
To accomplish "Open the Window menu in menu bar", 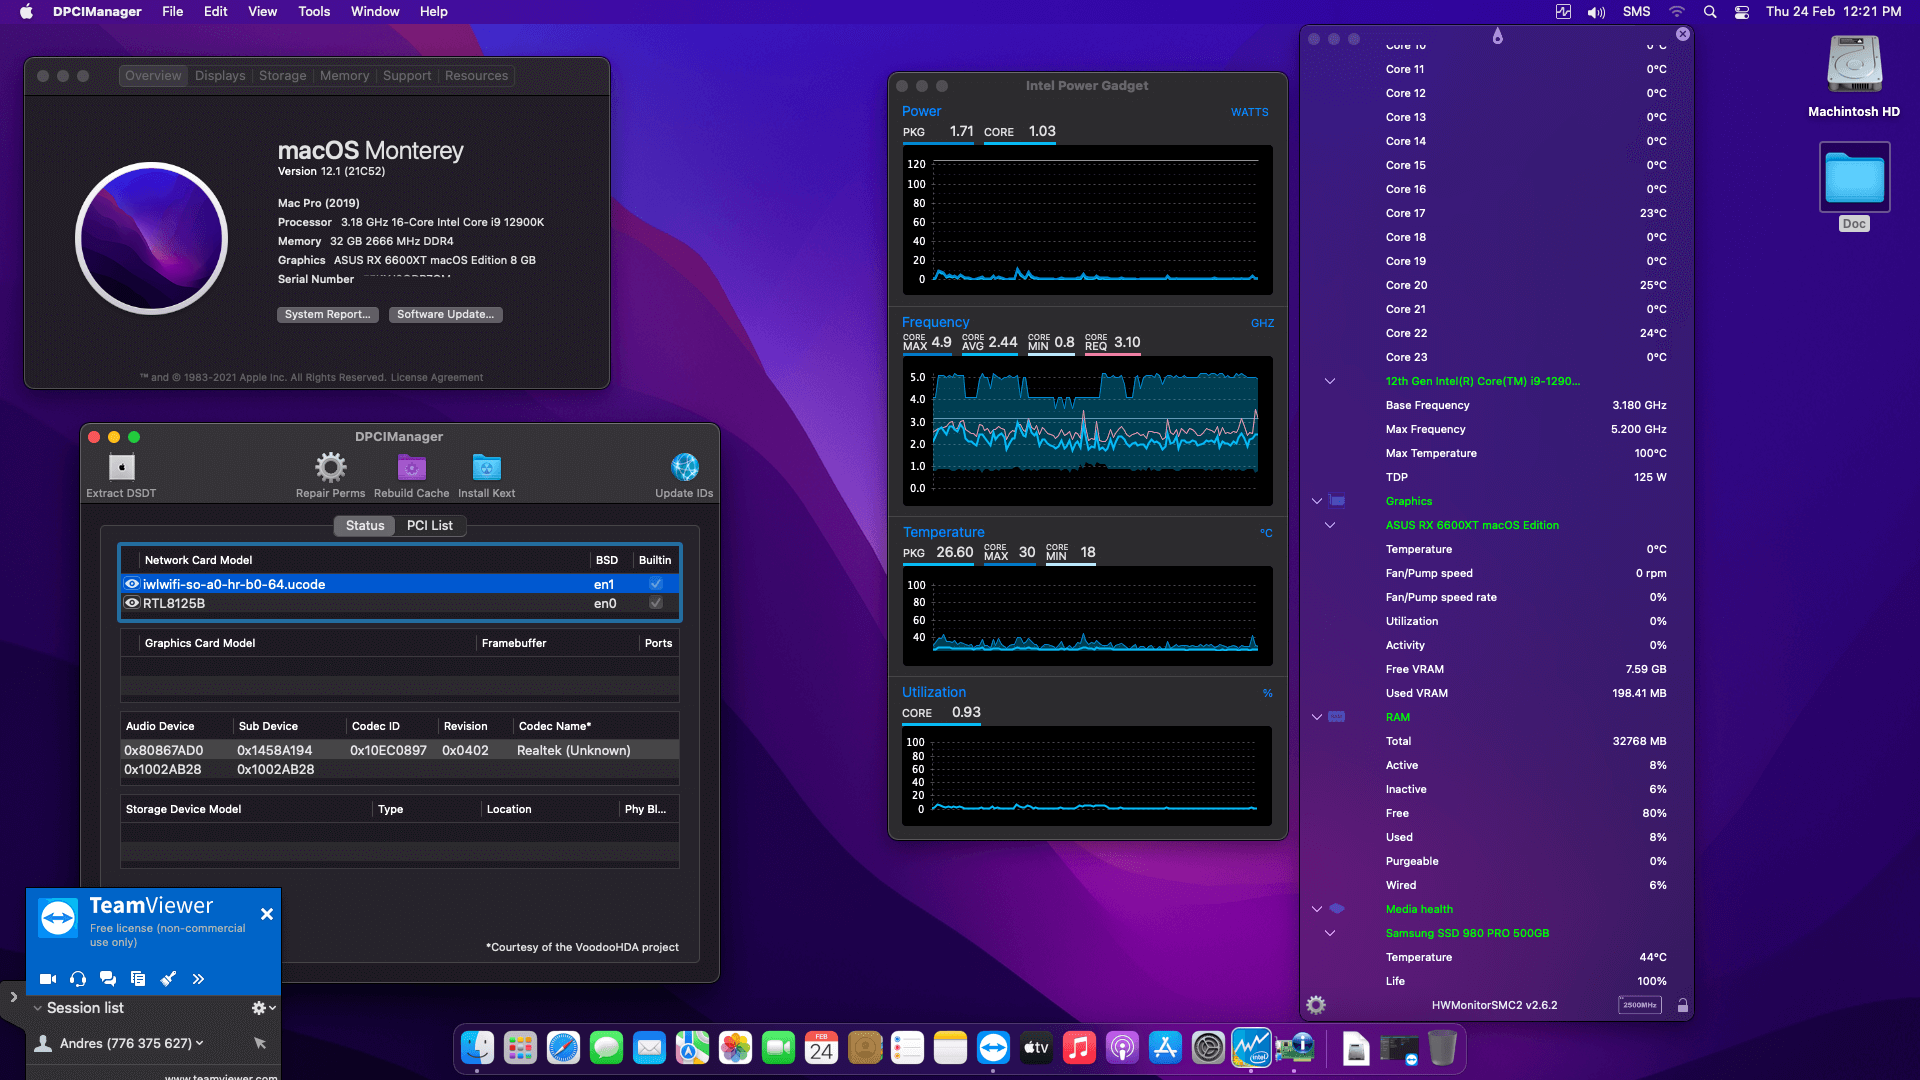I will pyautogui.click(x=375, y=12).
